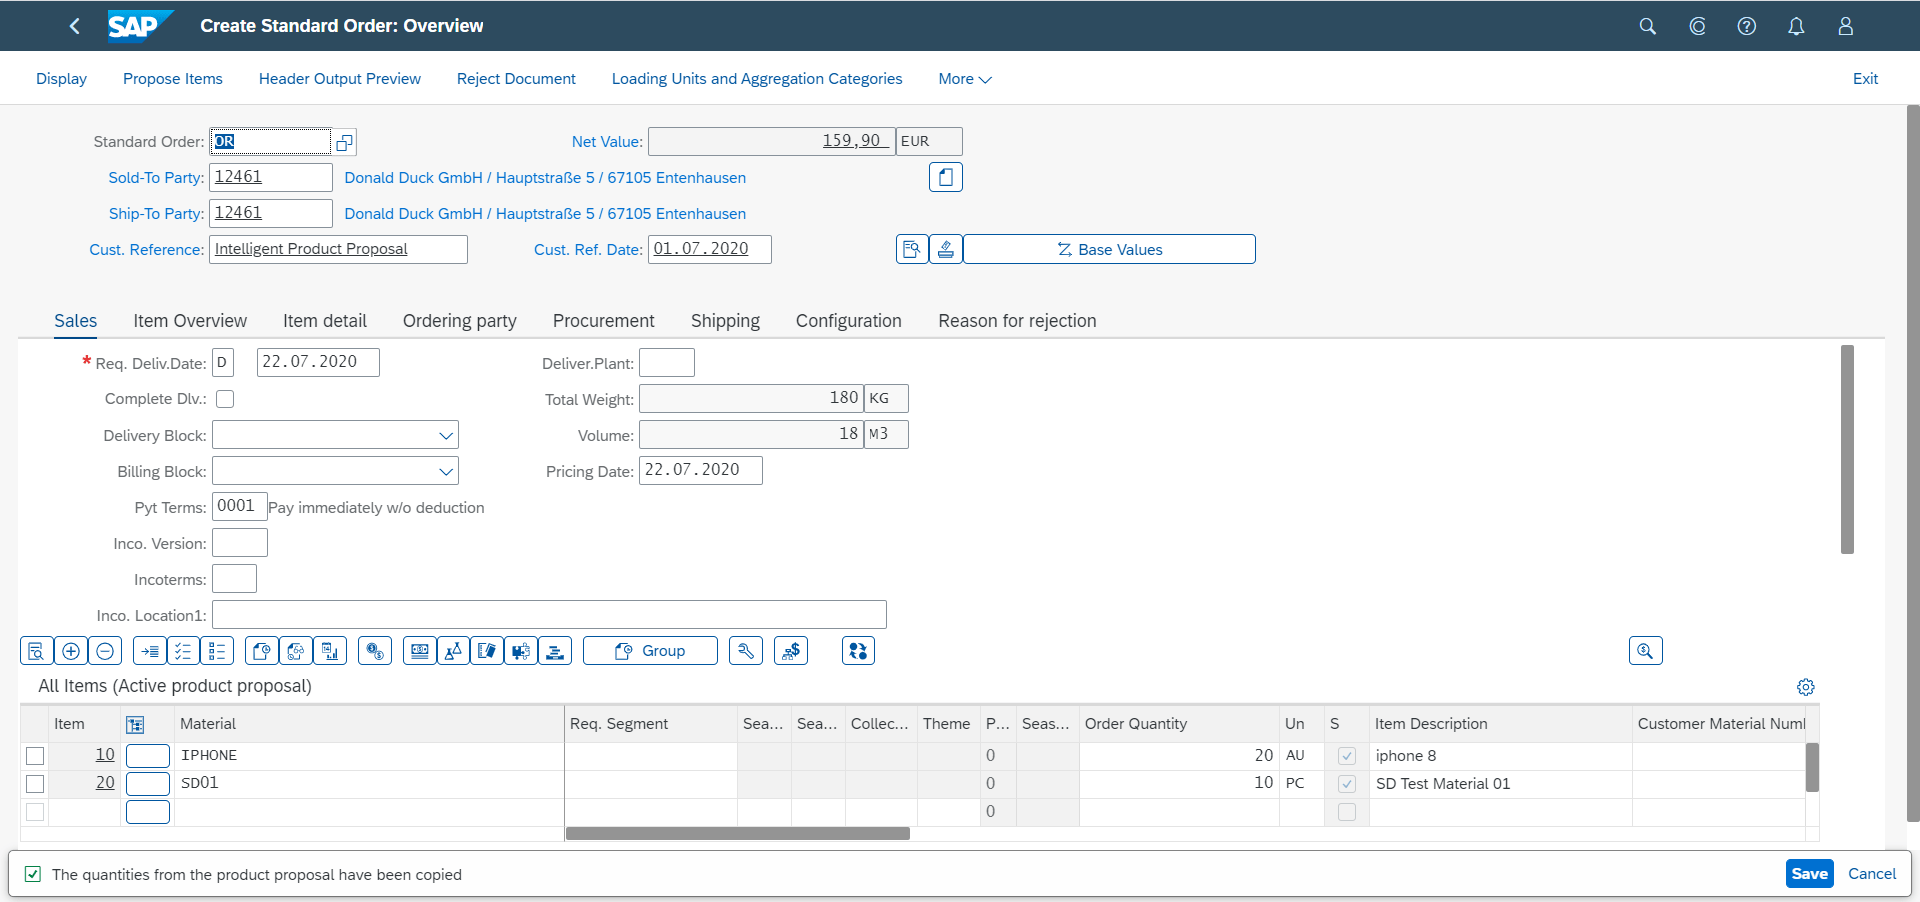1920x902 pixels.
Task: Click the Header Output Preview menu item
Action: (339, 78)
